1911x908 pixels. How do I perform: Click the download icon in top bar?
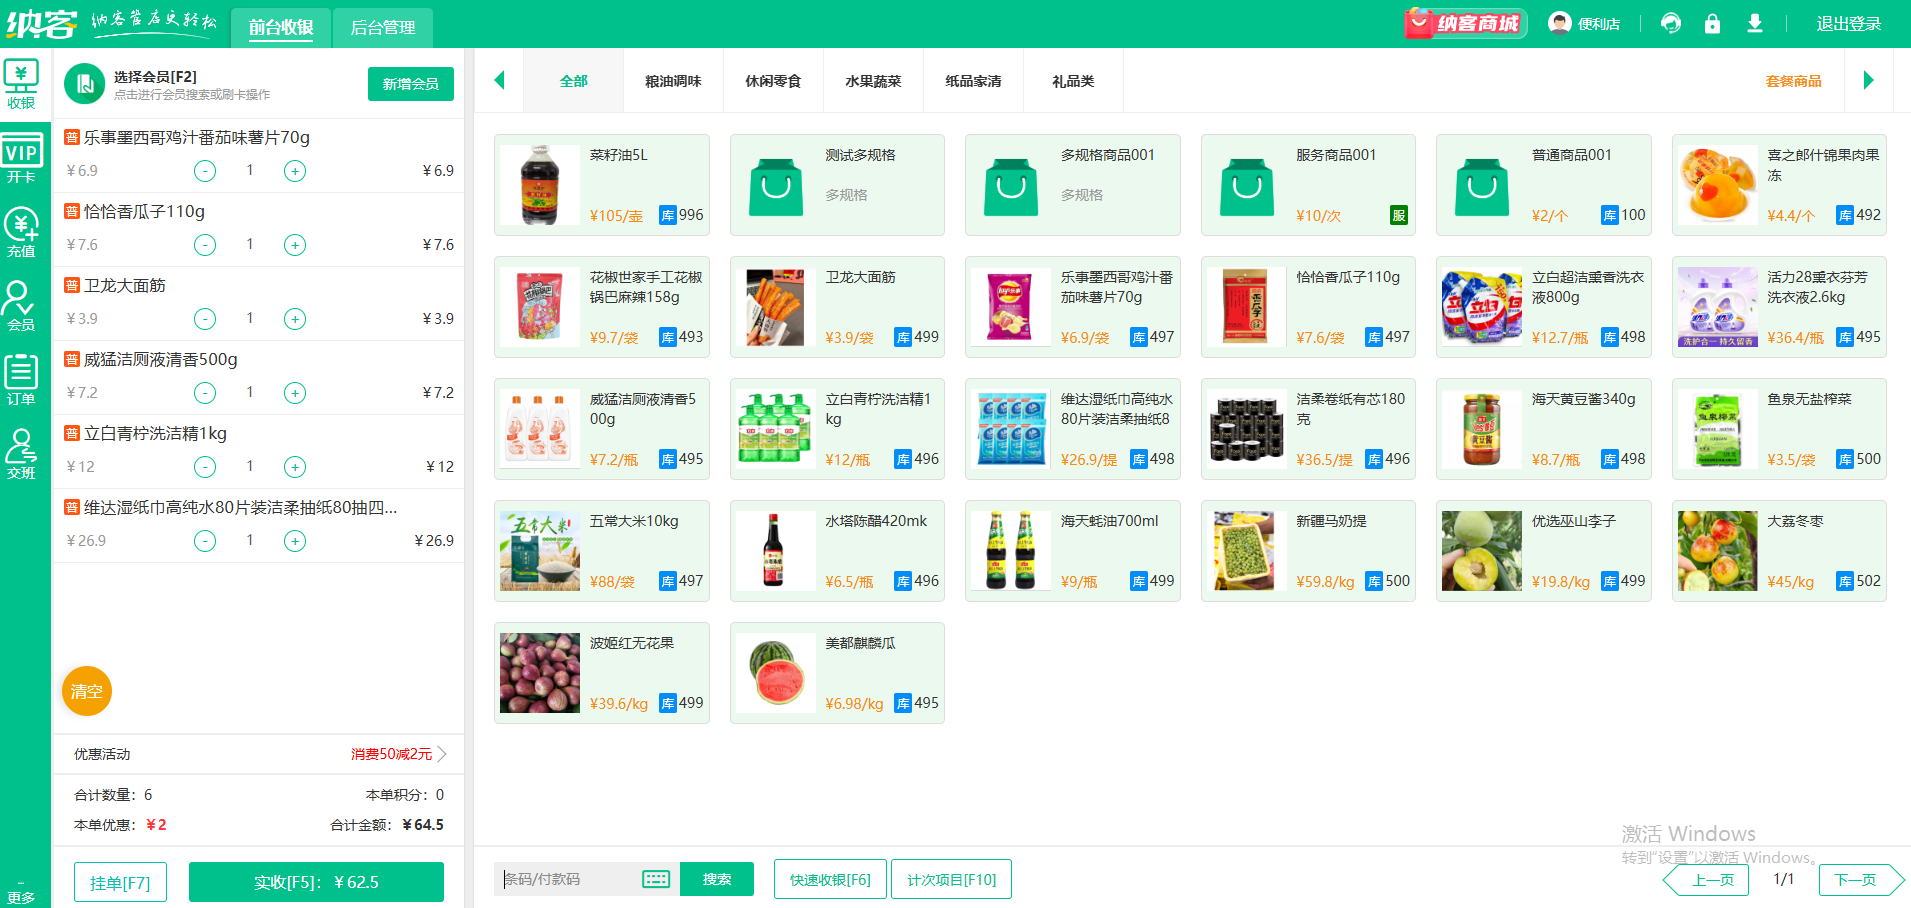tap(1754, 22)
